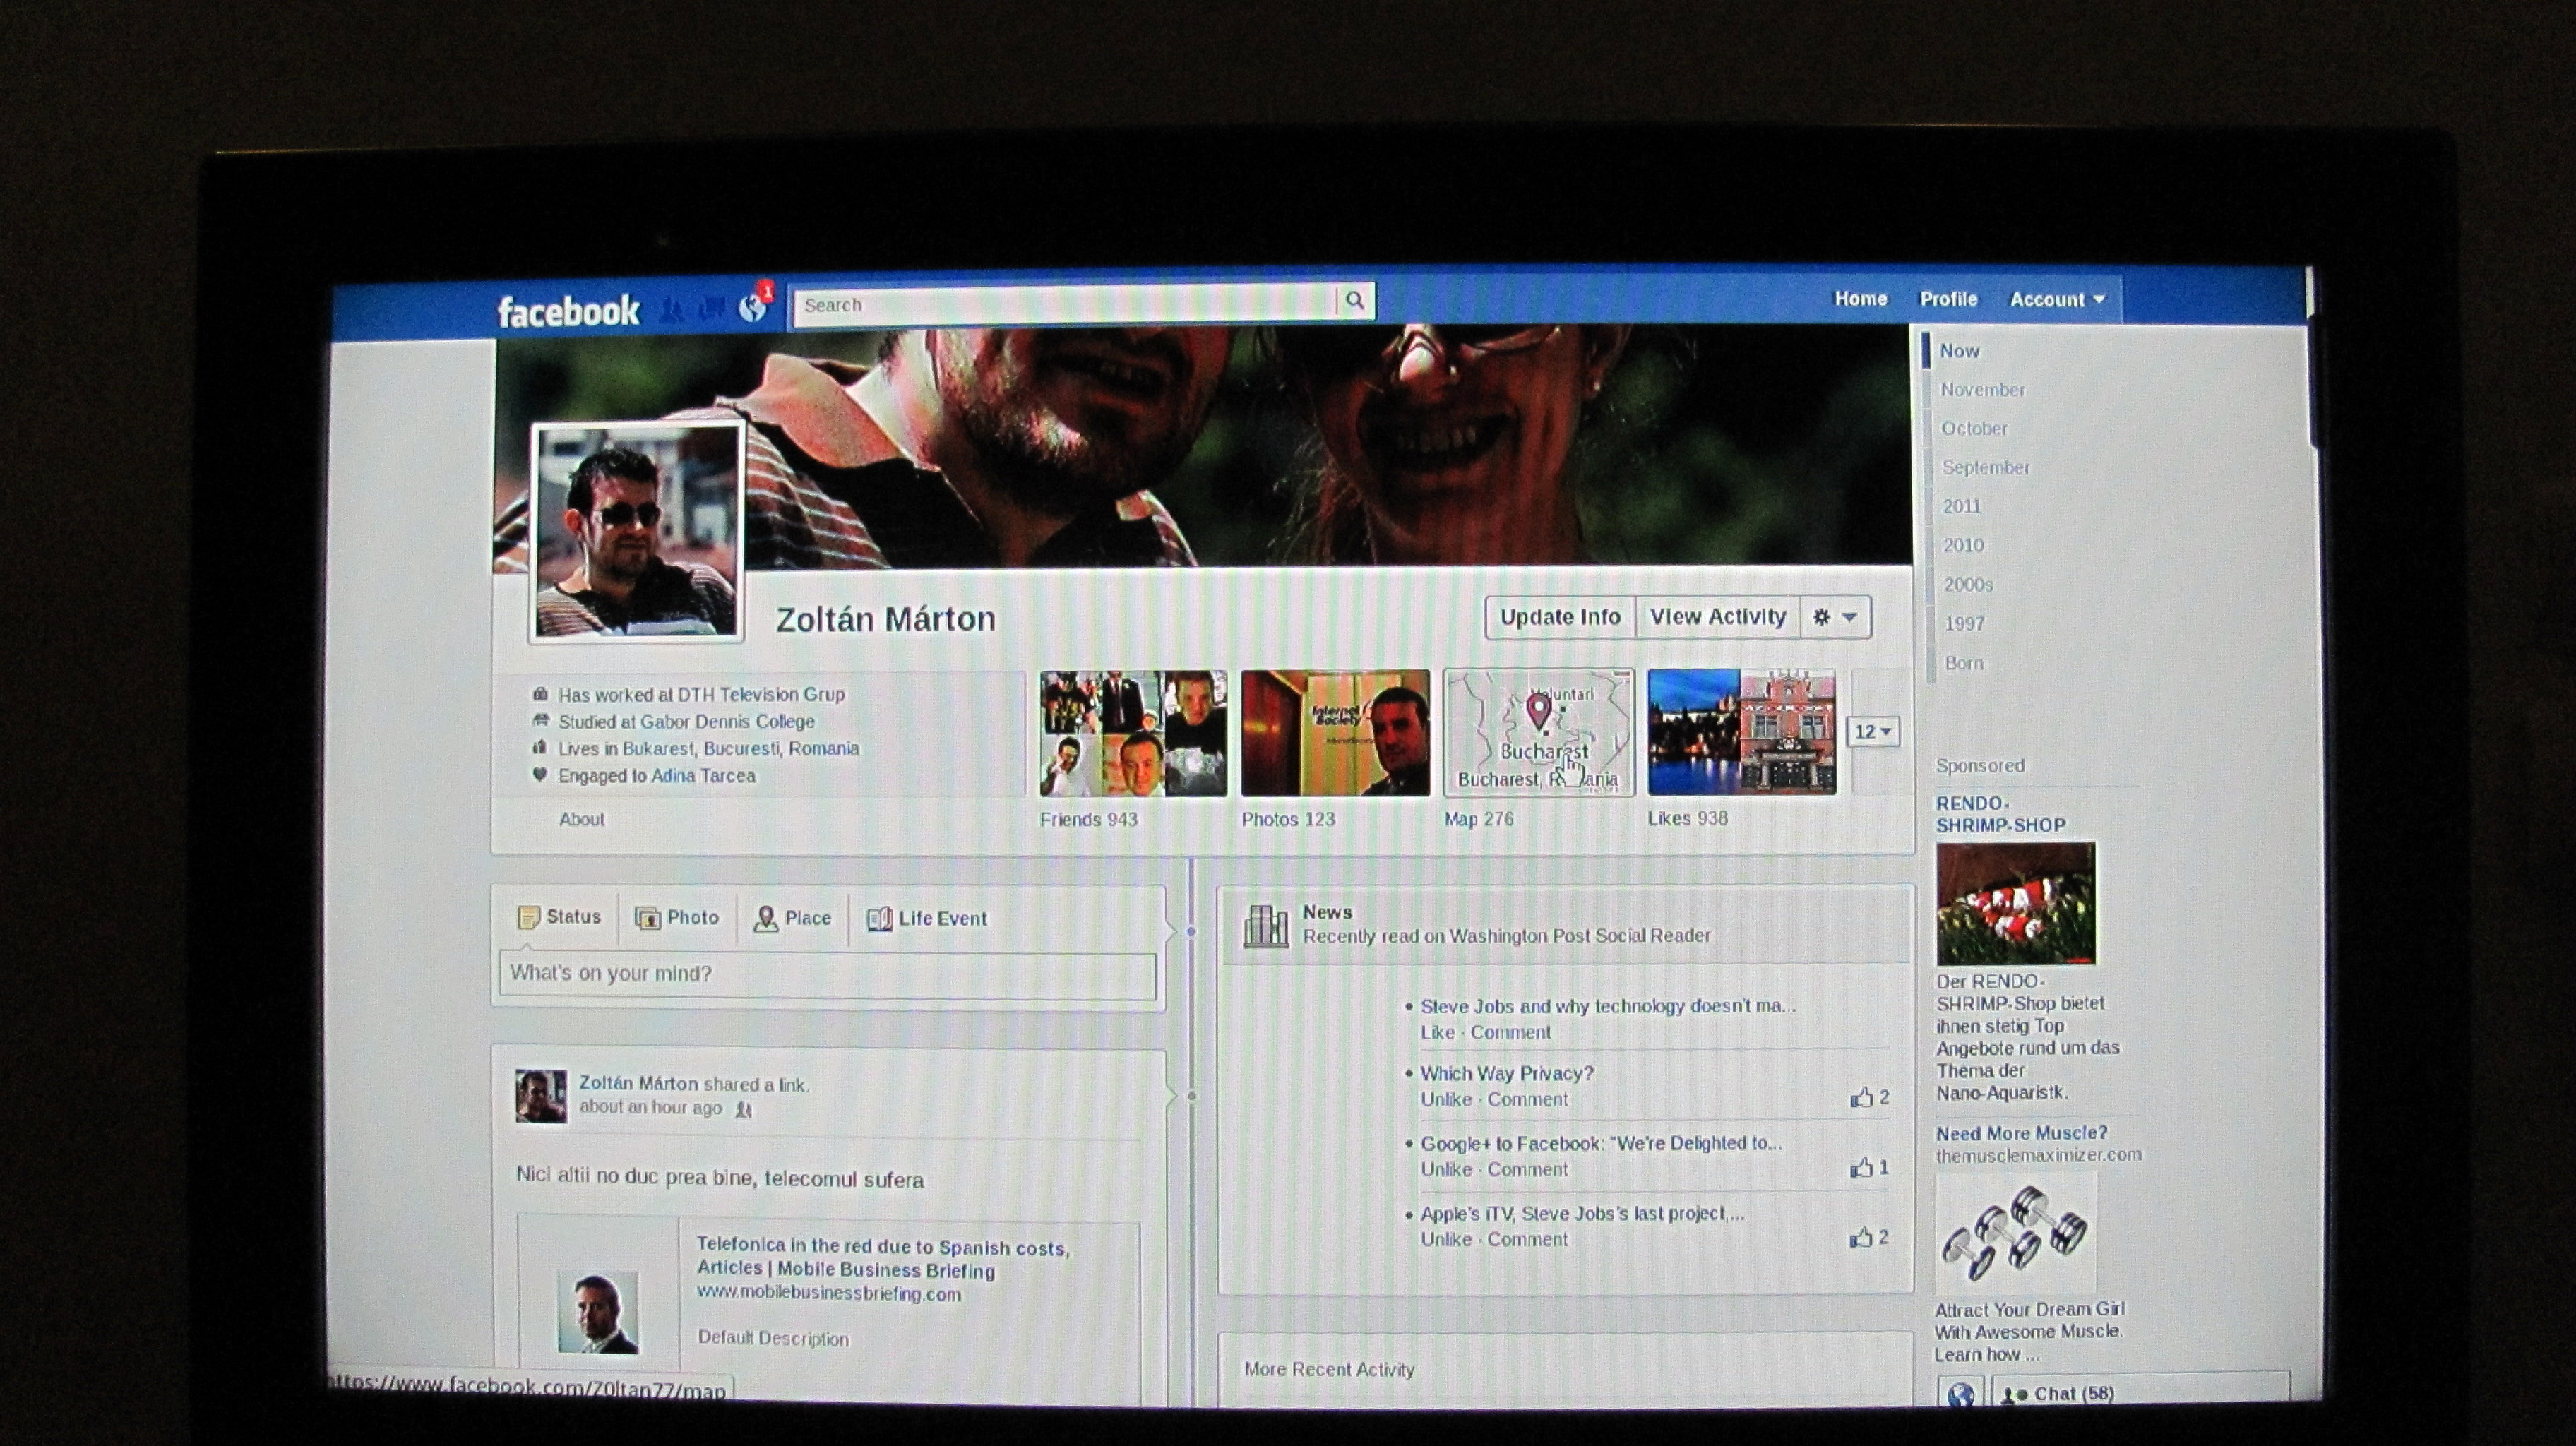Expand the Account dropdown menu

pos(2057,299)
